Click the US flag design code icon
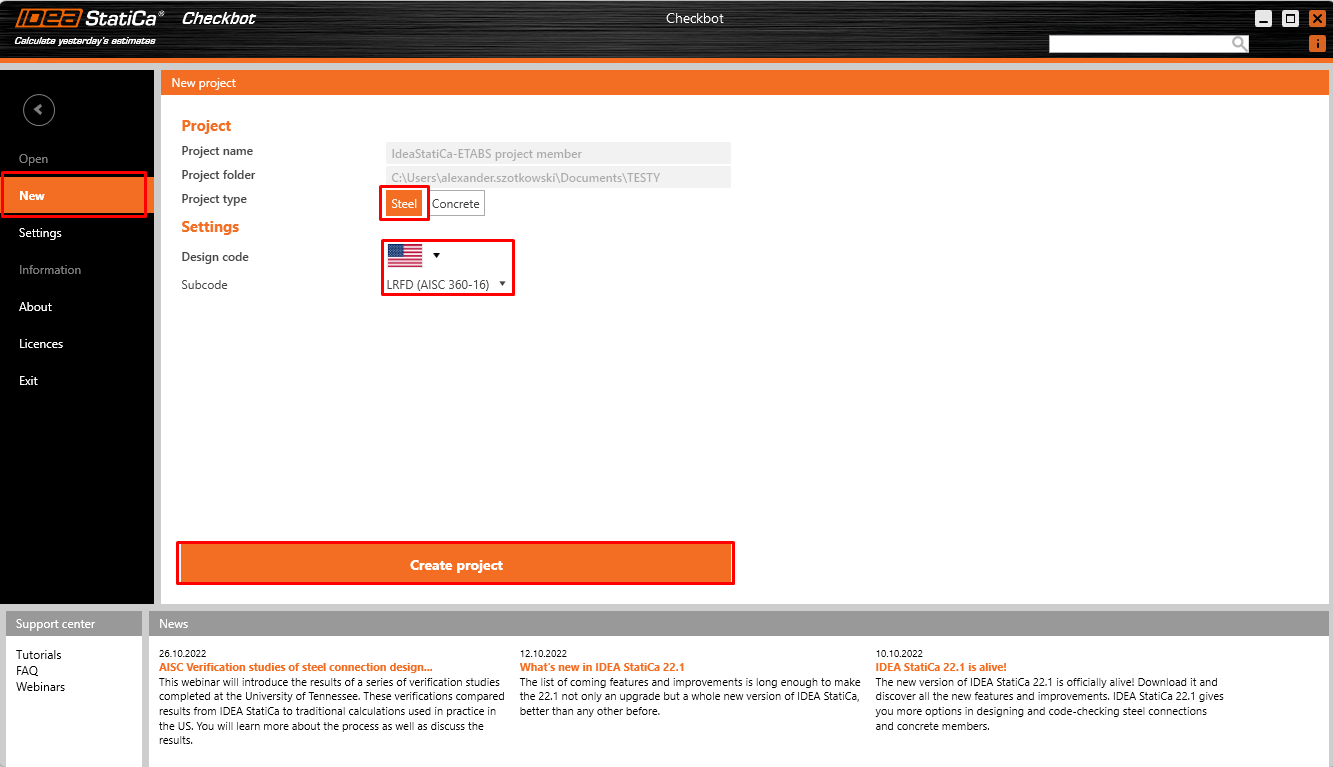 pos(404,255)
